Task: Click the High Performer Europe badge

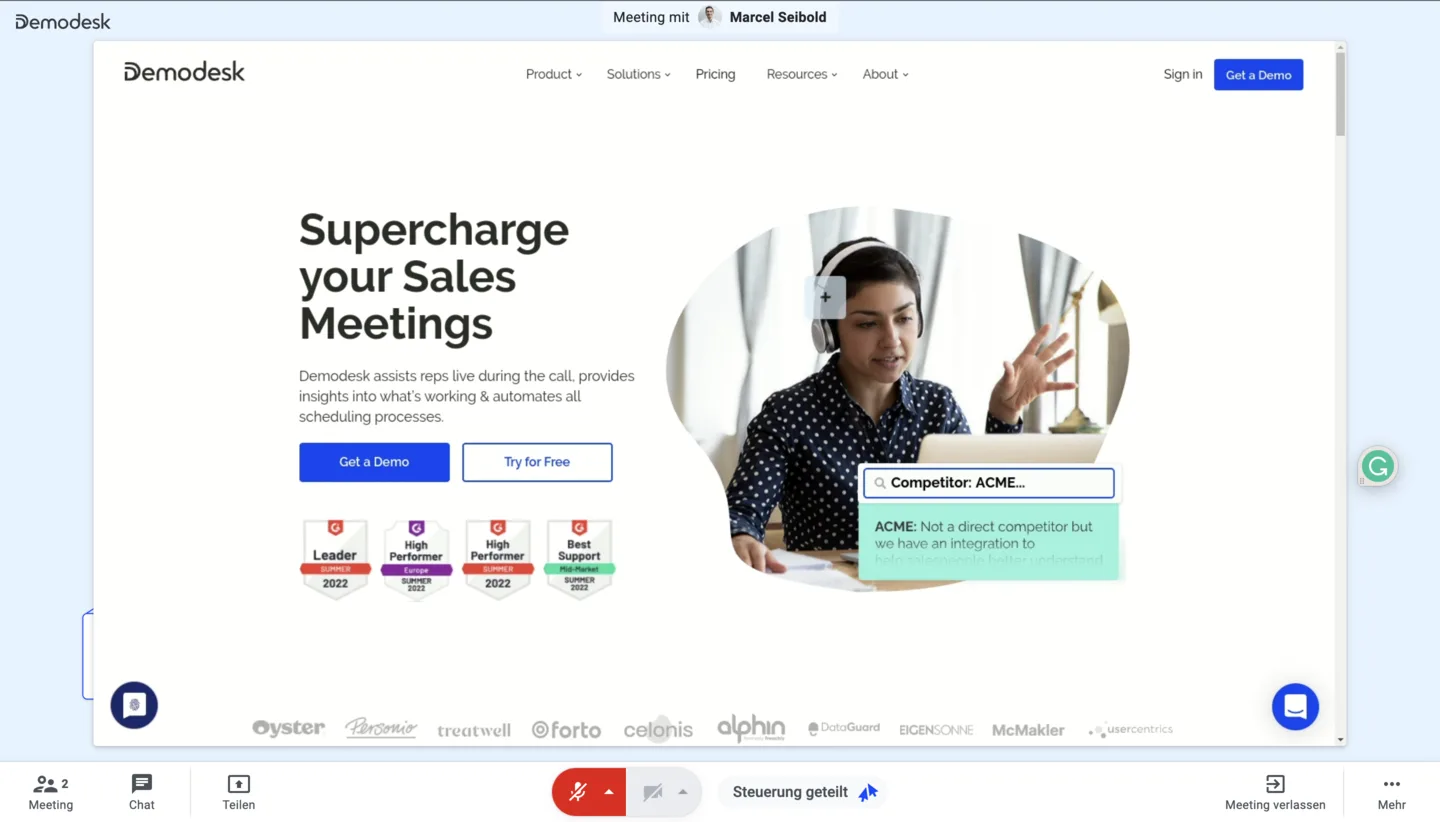Action: click(x=416, y=559)
